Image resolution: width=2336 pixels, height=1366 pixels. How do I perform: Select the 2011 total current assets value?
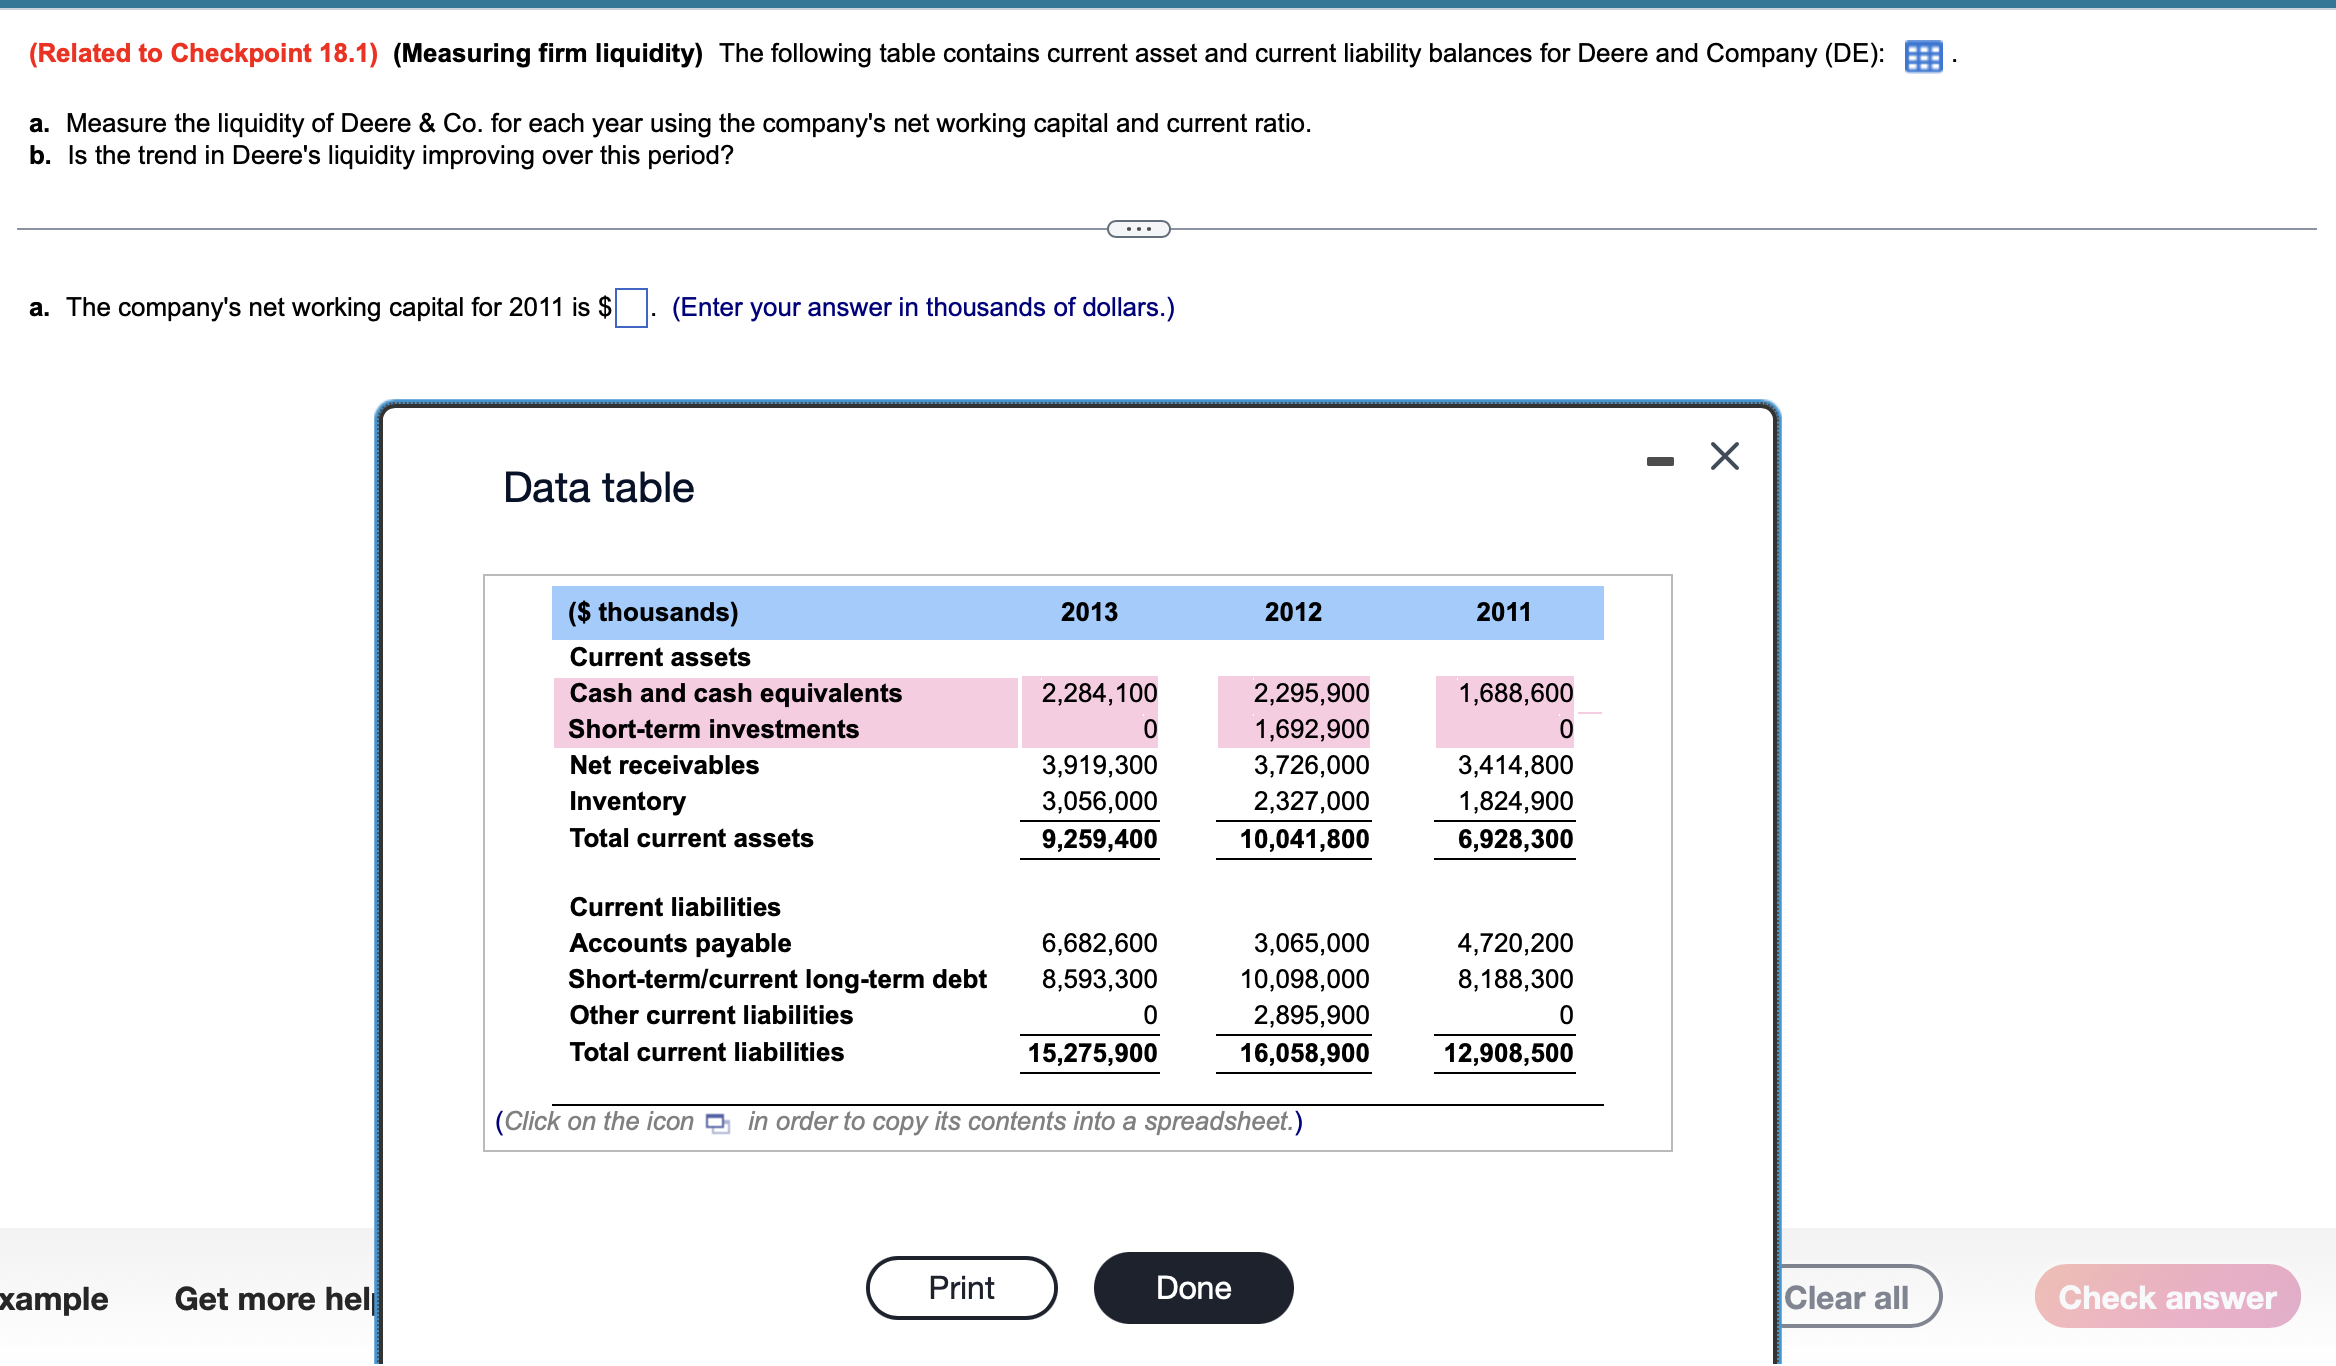(x=1514, y=839)
